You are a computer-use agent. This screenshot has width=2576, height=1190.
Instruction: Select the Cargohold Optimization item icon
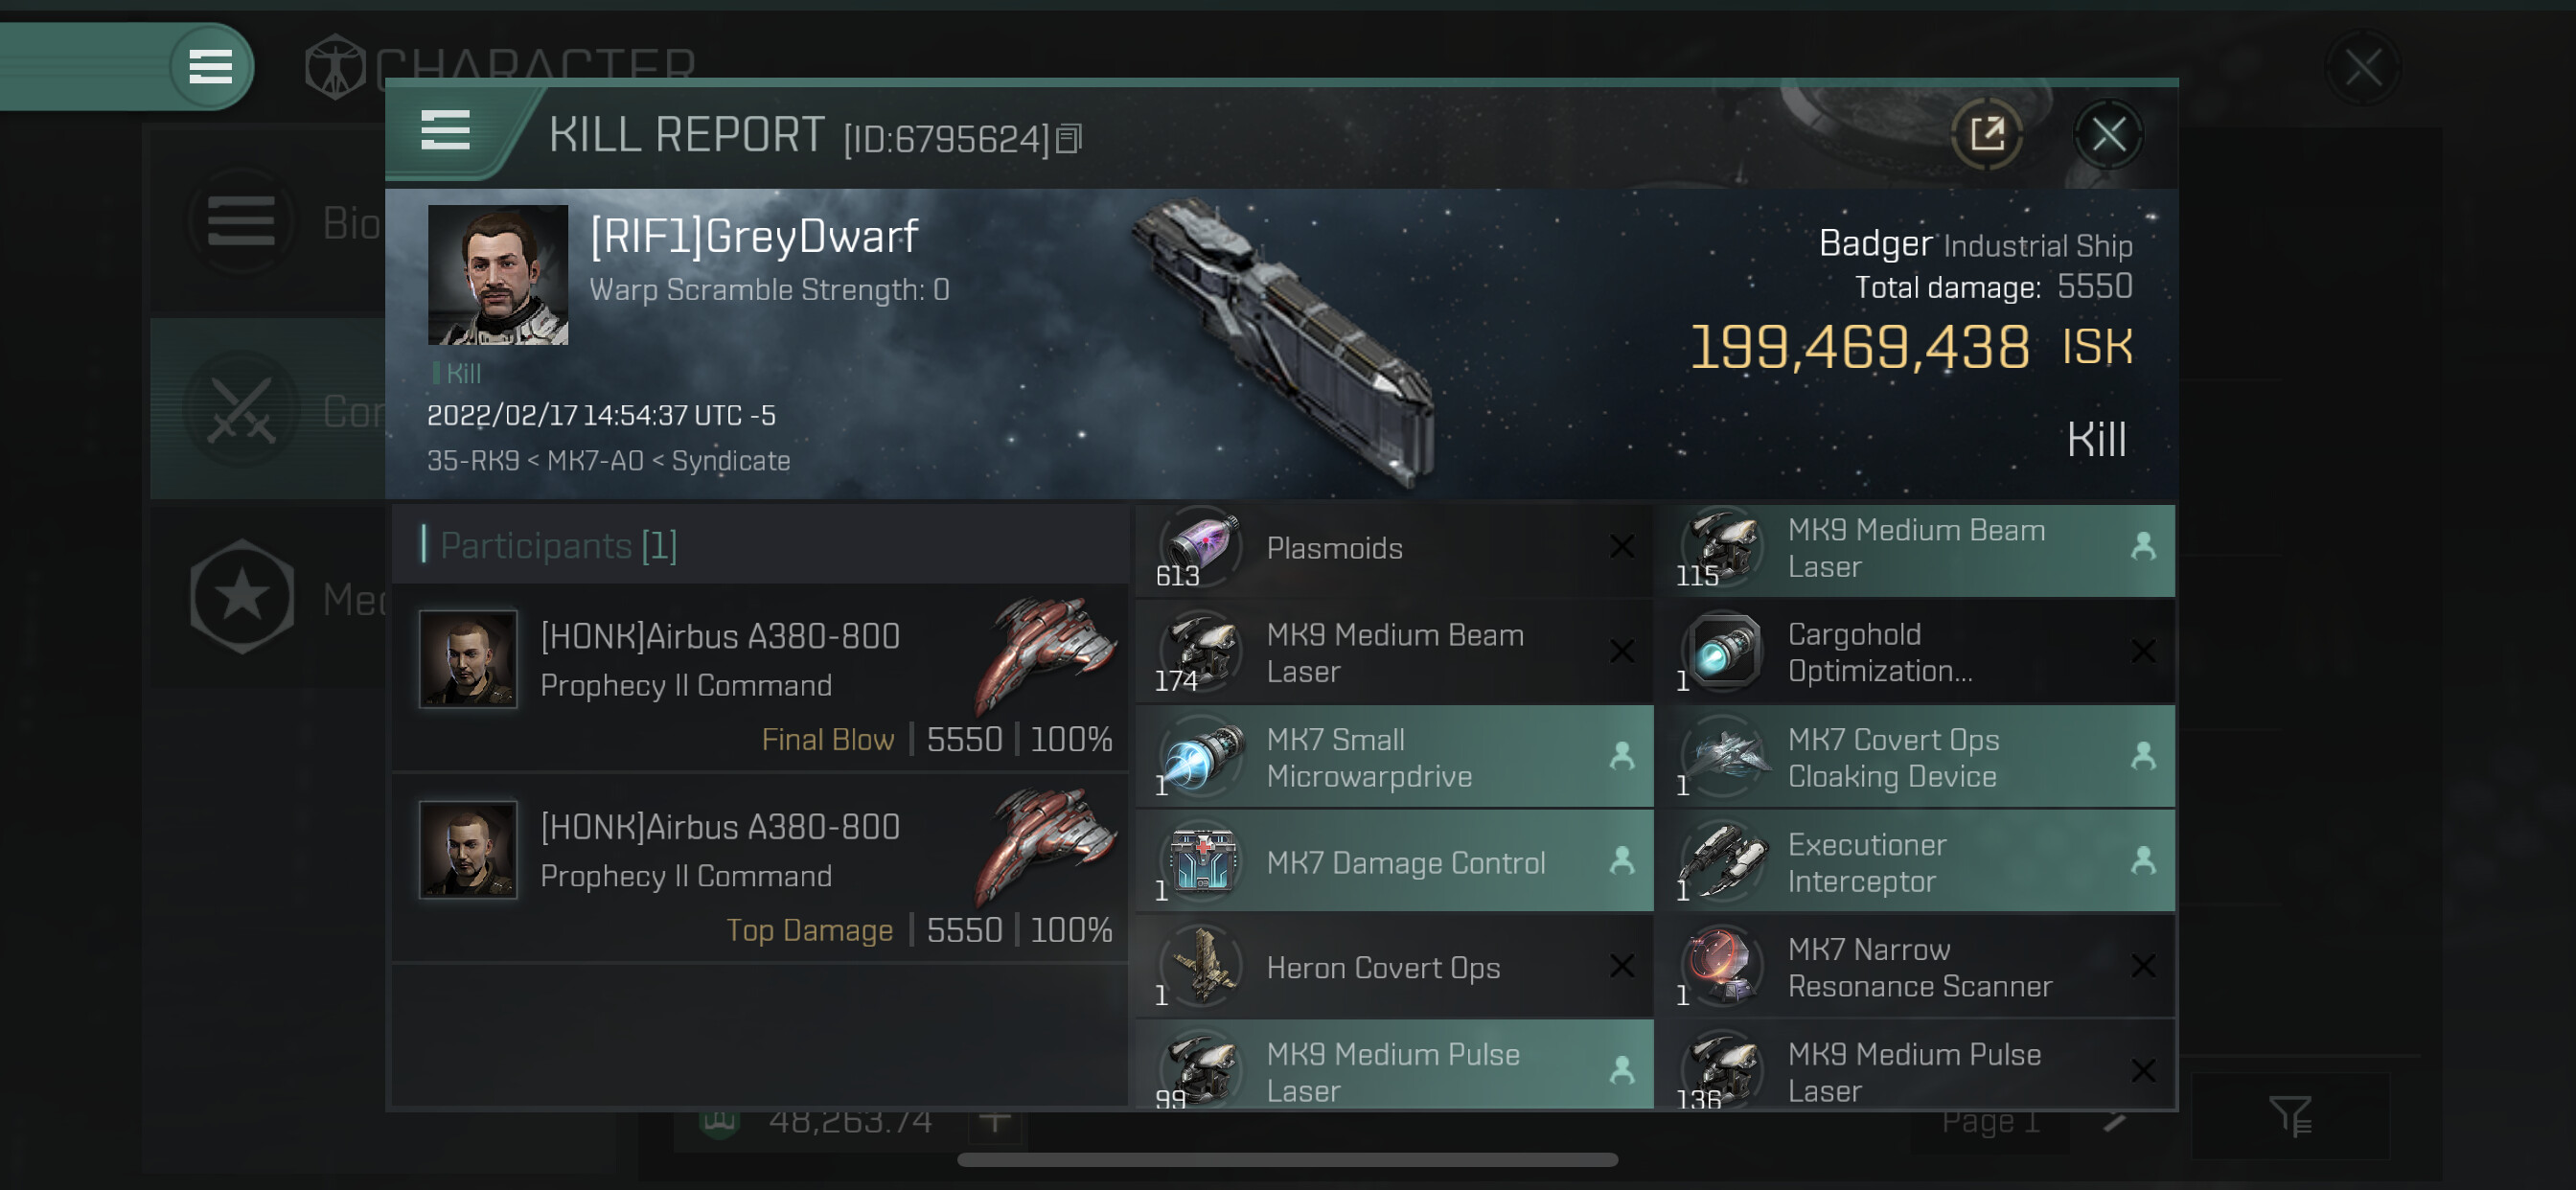pos(1723,652)
